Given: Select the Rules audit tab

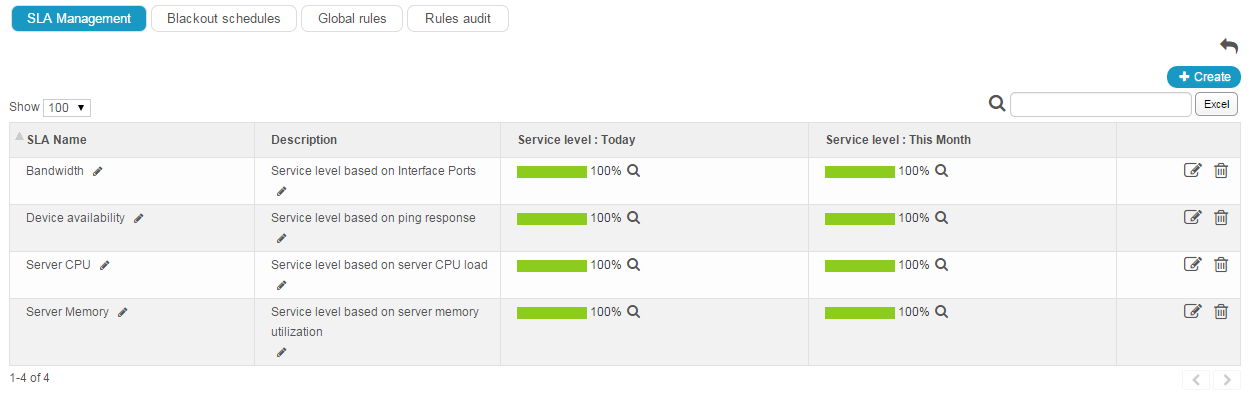Looking at the screenshot, I should 458,19.
